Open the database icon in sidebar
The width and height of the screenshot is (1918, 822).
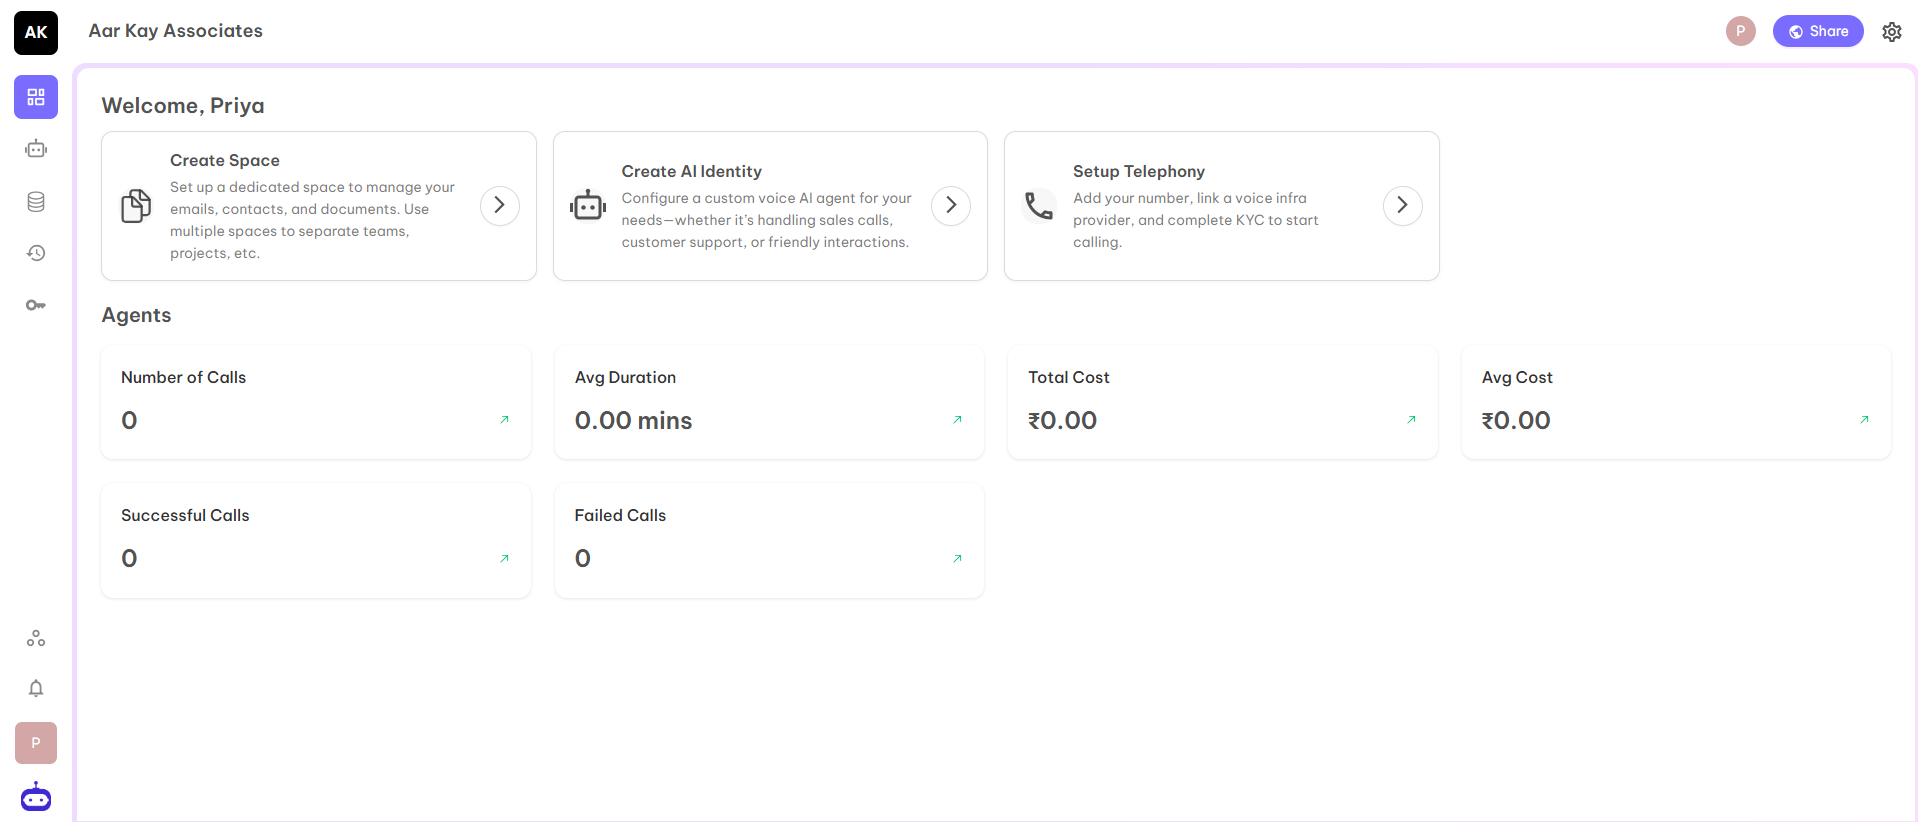36,202
